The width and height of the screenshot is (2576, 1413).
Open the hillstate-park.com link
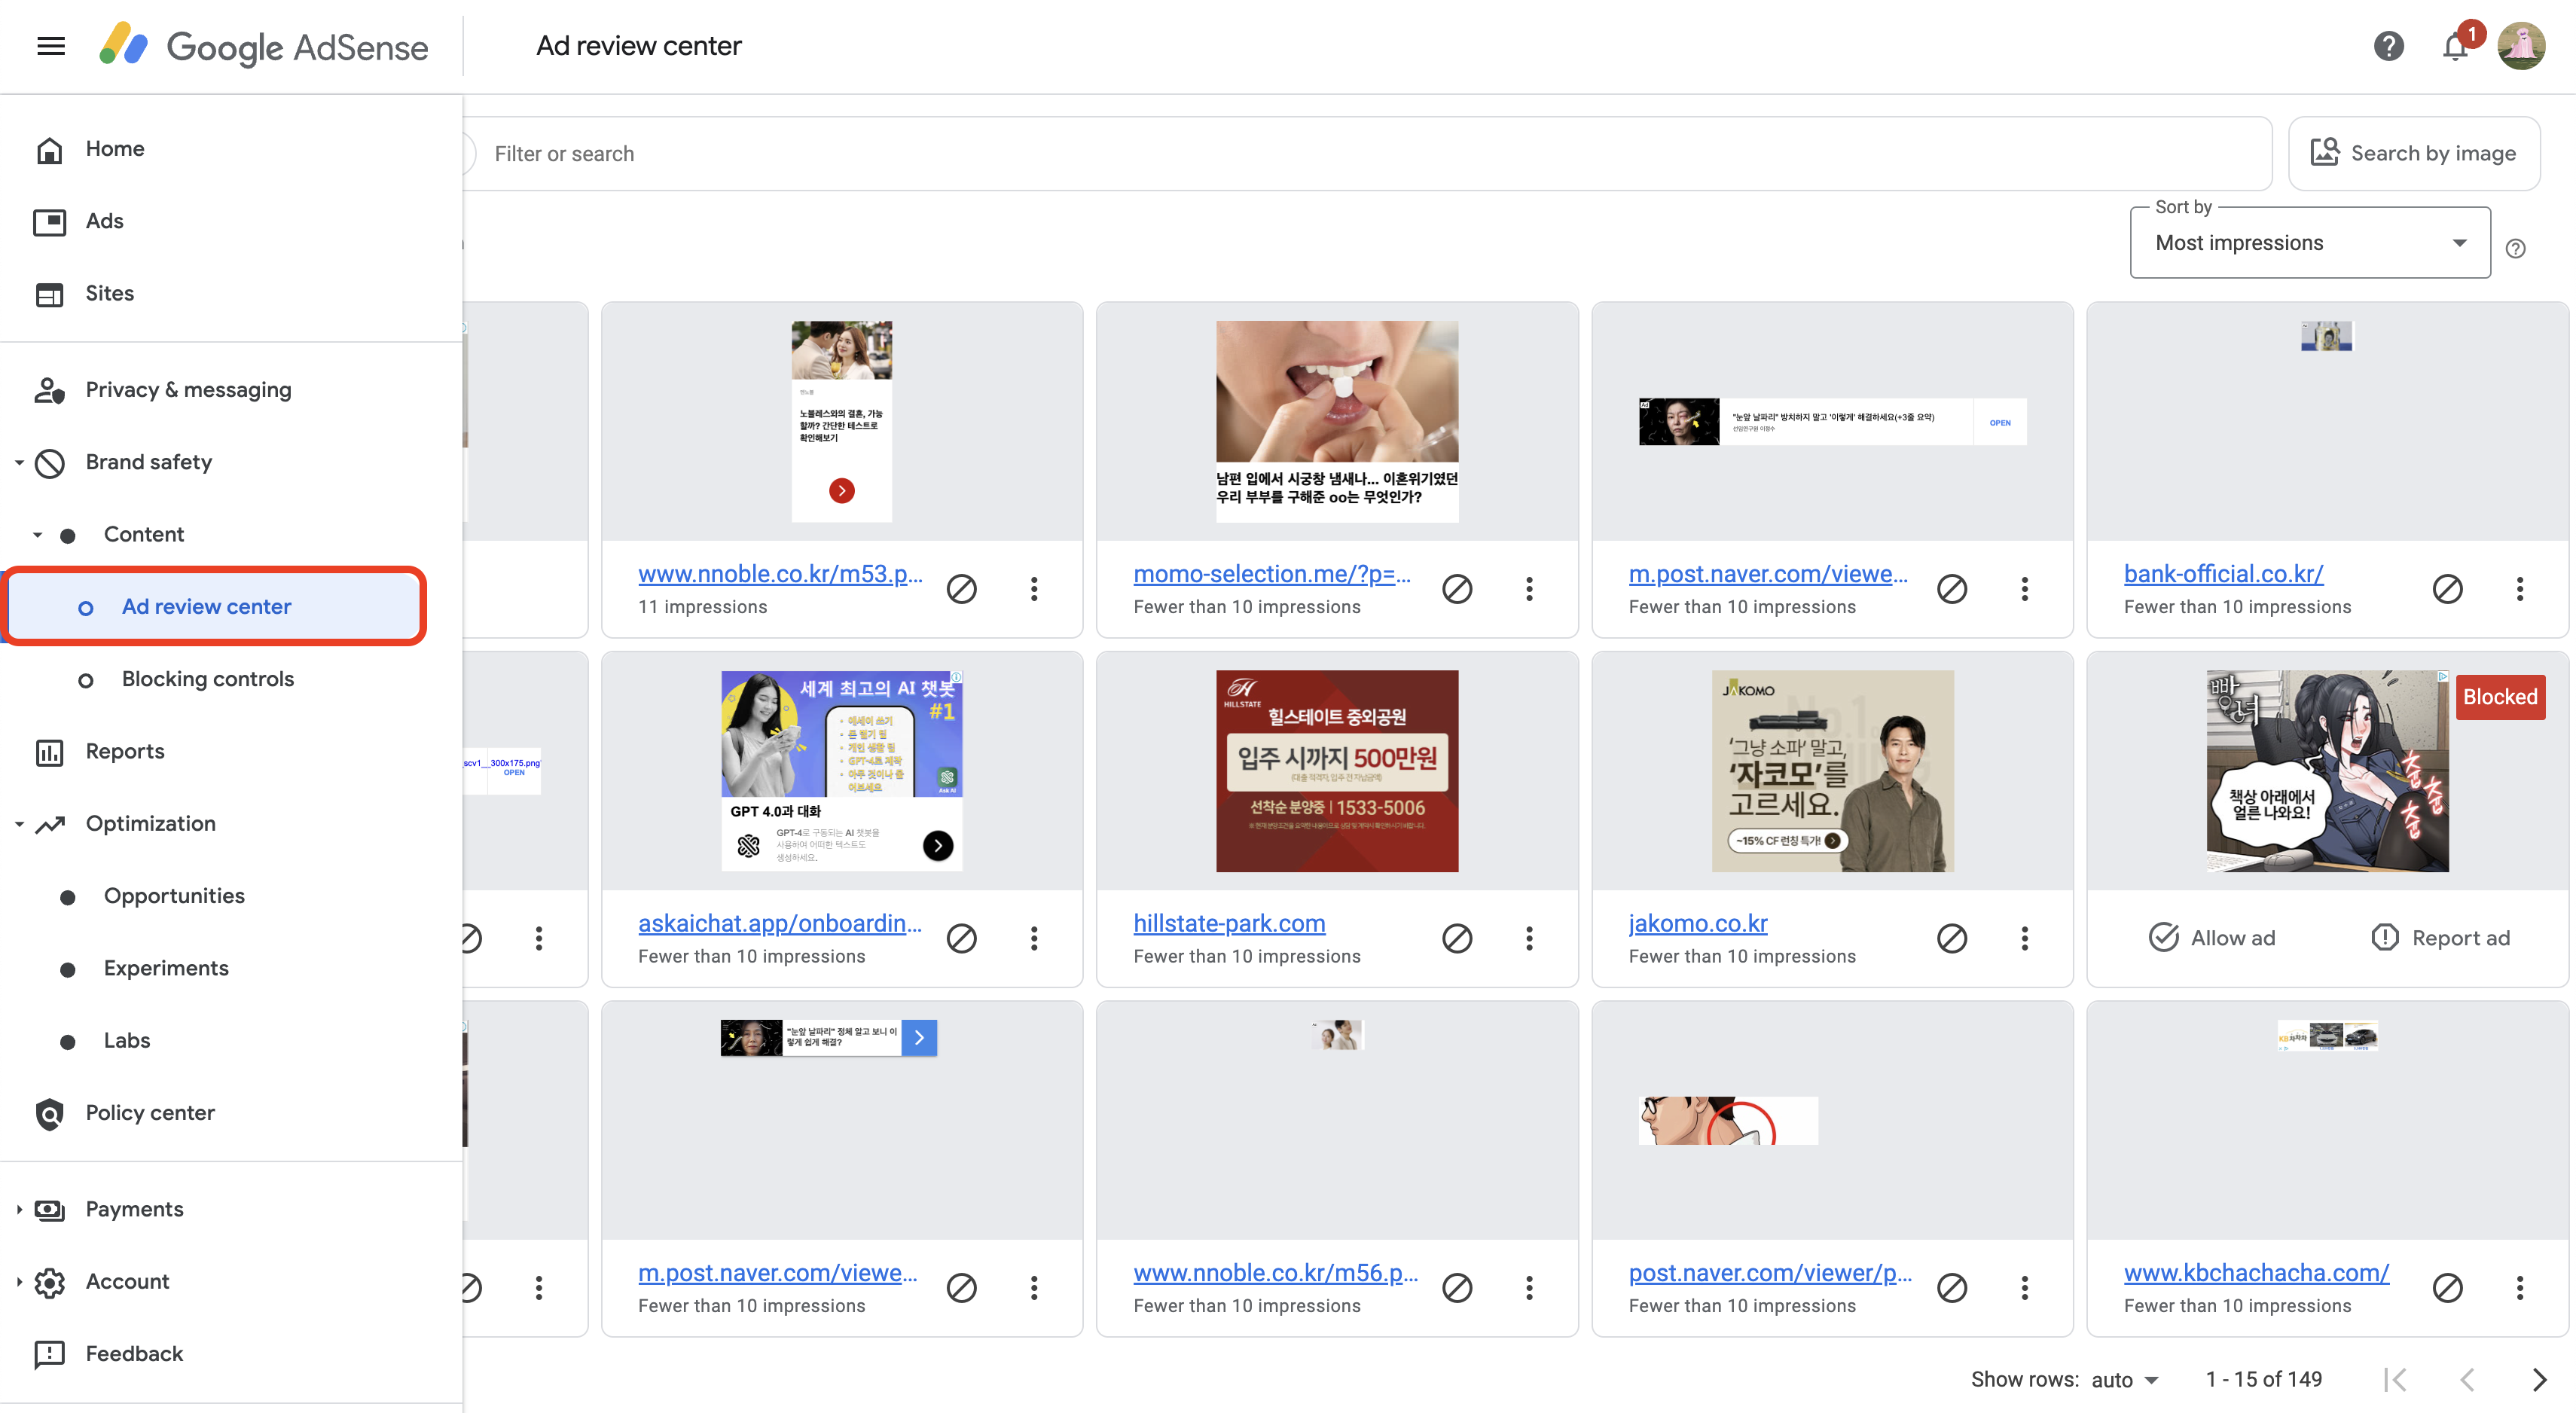1229,923
